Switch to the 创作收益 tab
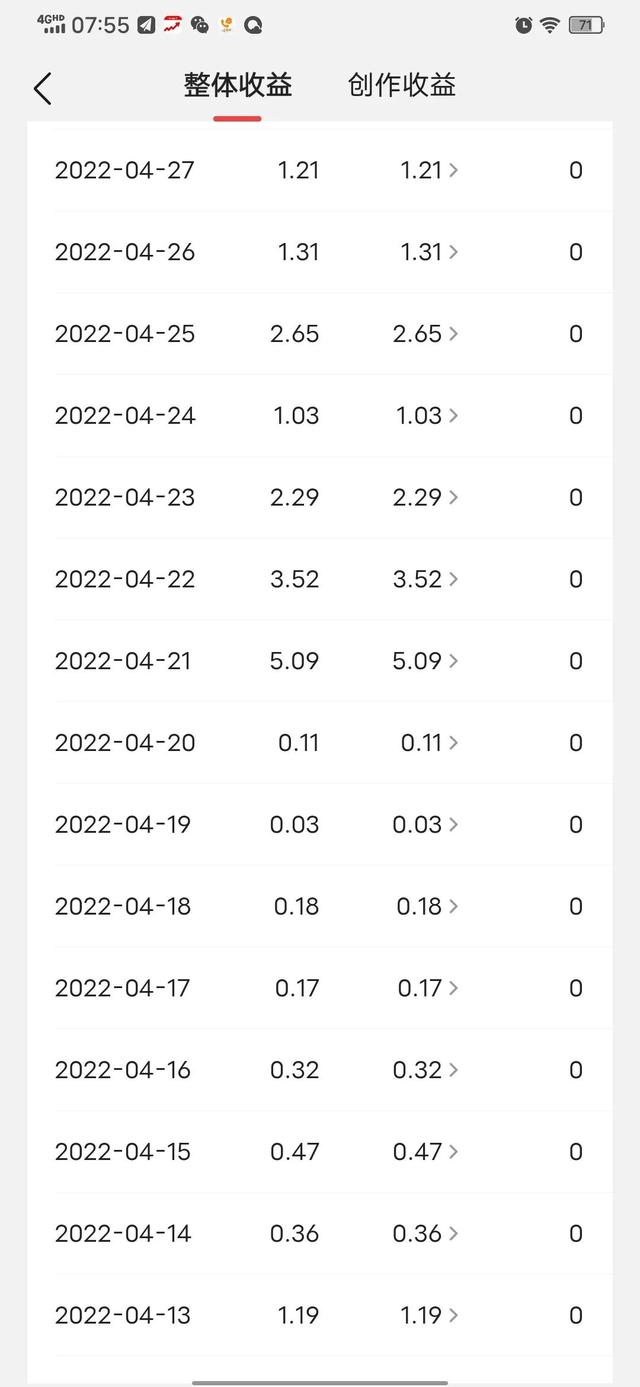 pos(402,86)
